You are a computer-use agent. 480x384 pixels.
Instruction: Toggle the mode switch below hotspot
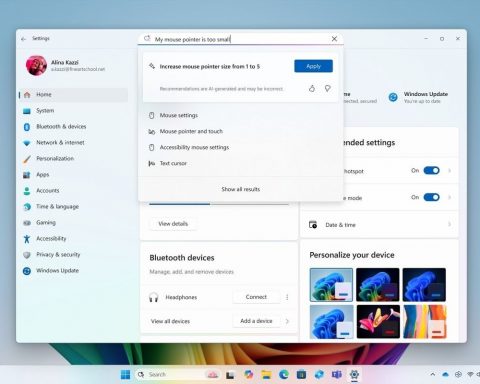tap(431, 197)
